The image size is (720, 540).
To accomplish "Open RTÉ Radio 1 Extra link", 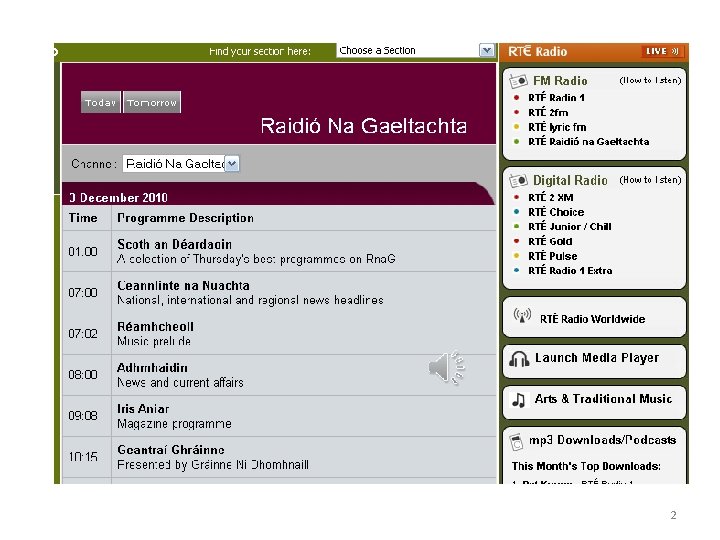I will point(570,270).
